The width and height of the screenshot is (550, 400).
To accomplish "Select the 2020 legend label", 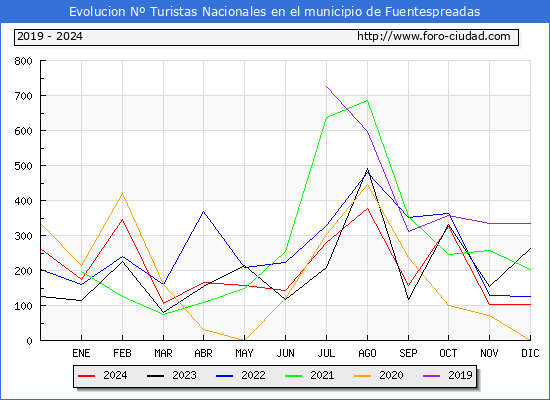I will 391,375.
